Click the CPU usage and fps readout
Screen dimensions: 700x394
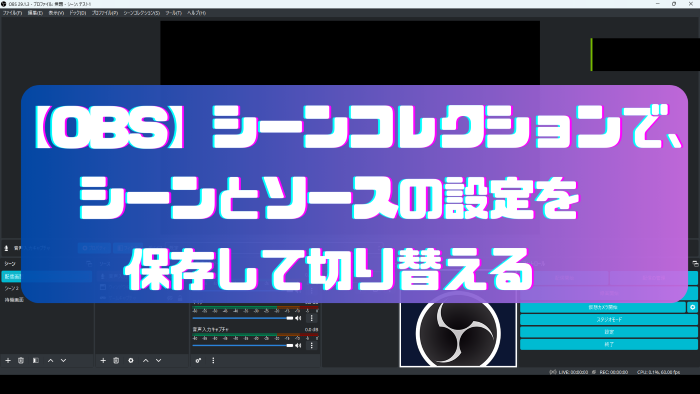tap(658, 372)
